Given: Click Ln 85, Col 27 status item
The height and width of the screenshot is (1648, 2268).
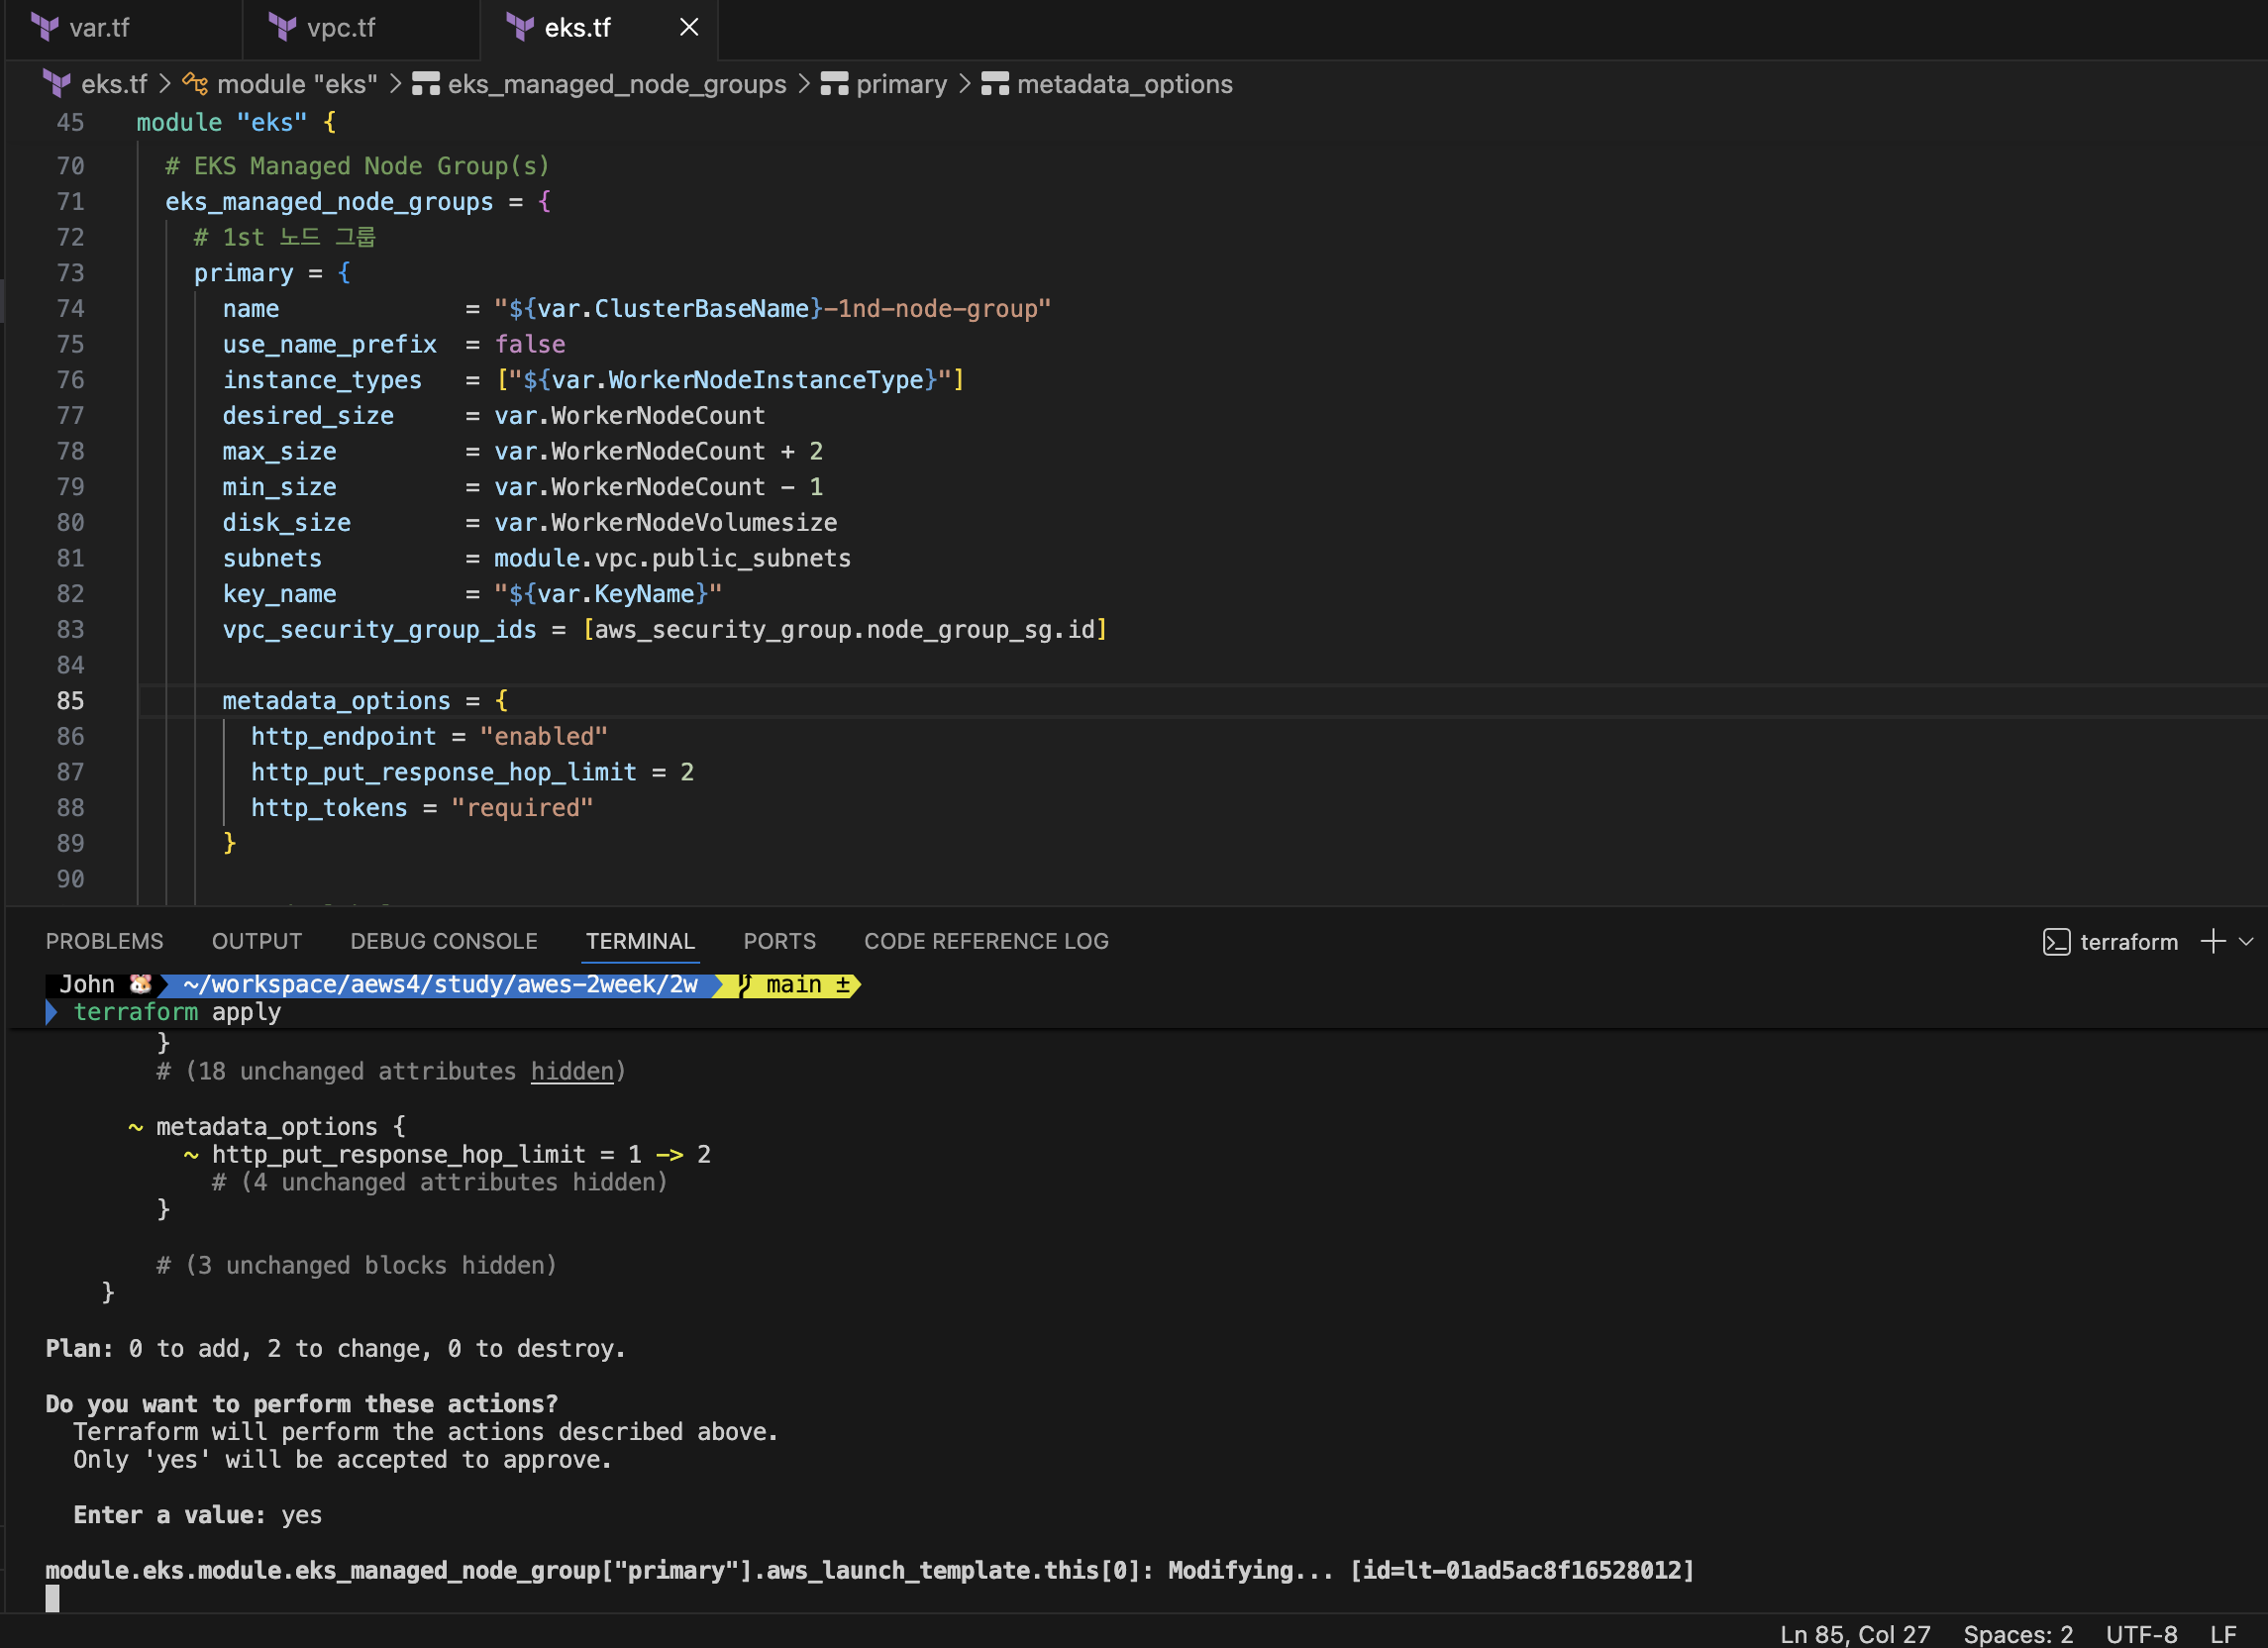Looking at the screenshot, I should click(x=1855, y=1633).
